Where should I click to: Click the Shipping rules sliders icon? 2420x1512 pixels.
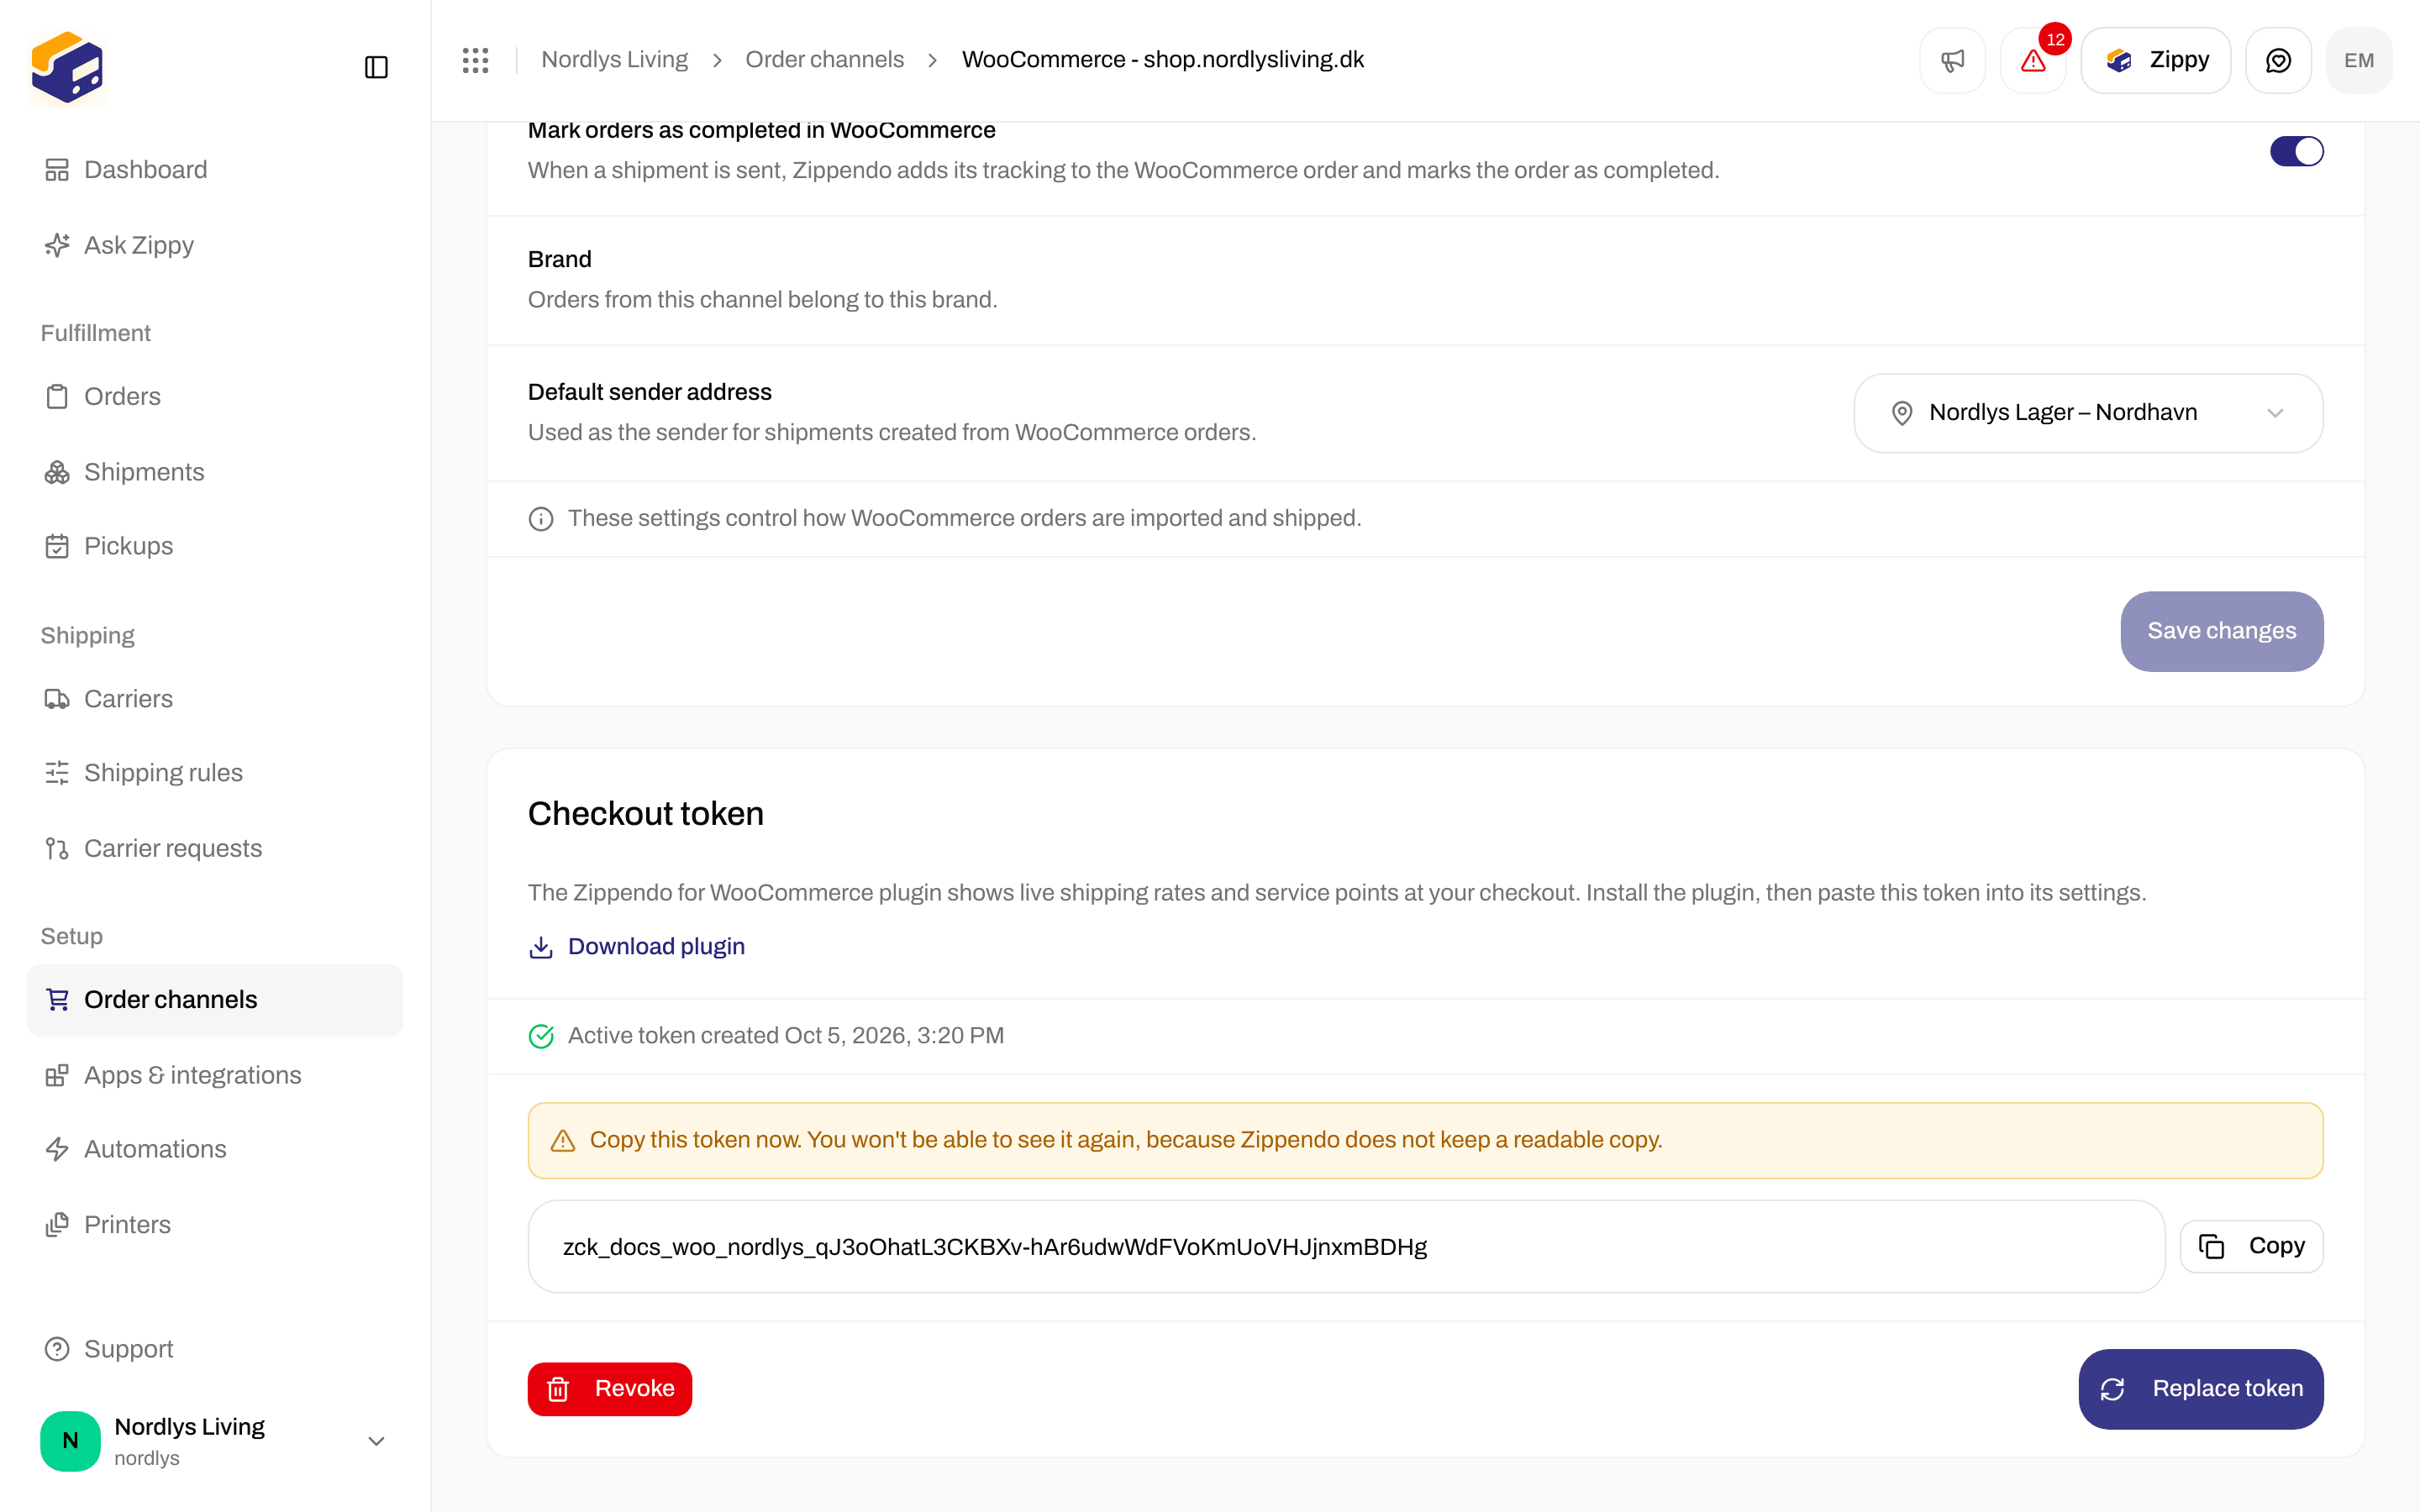coord(57,773)
